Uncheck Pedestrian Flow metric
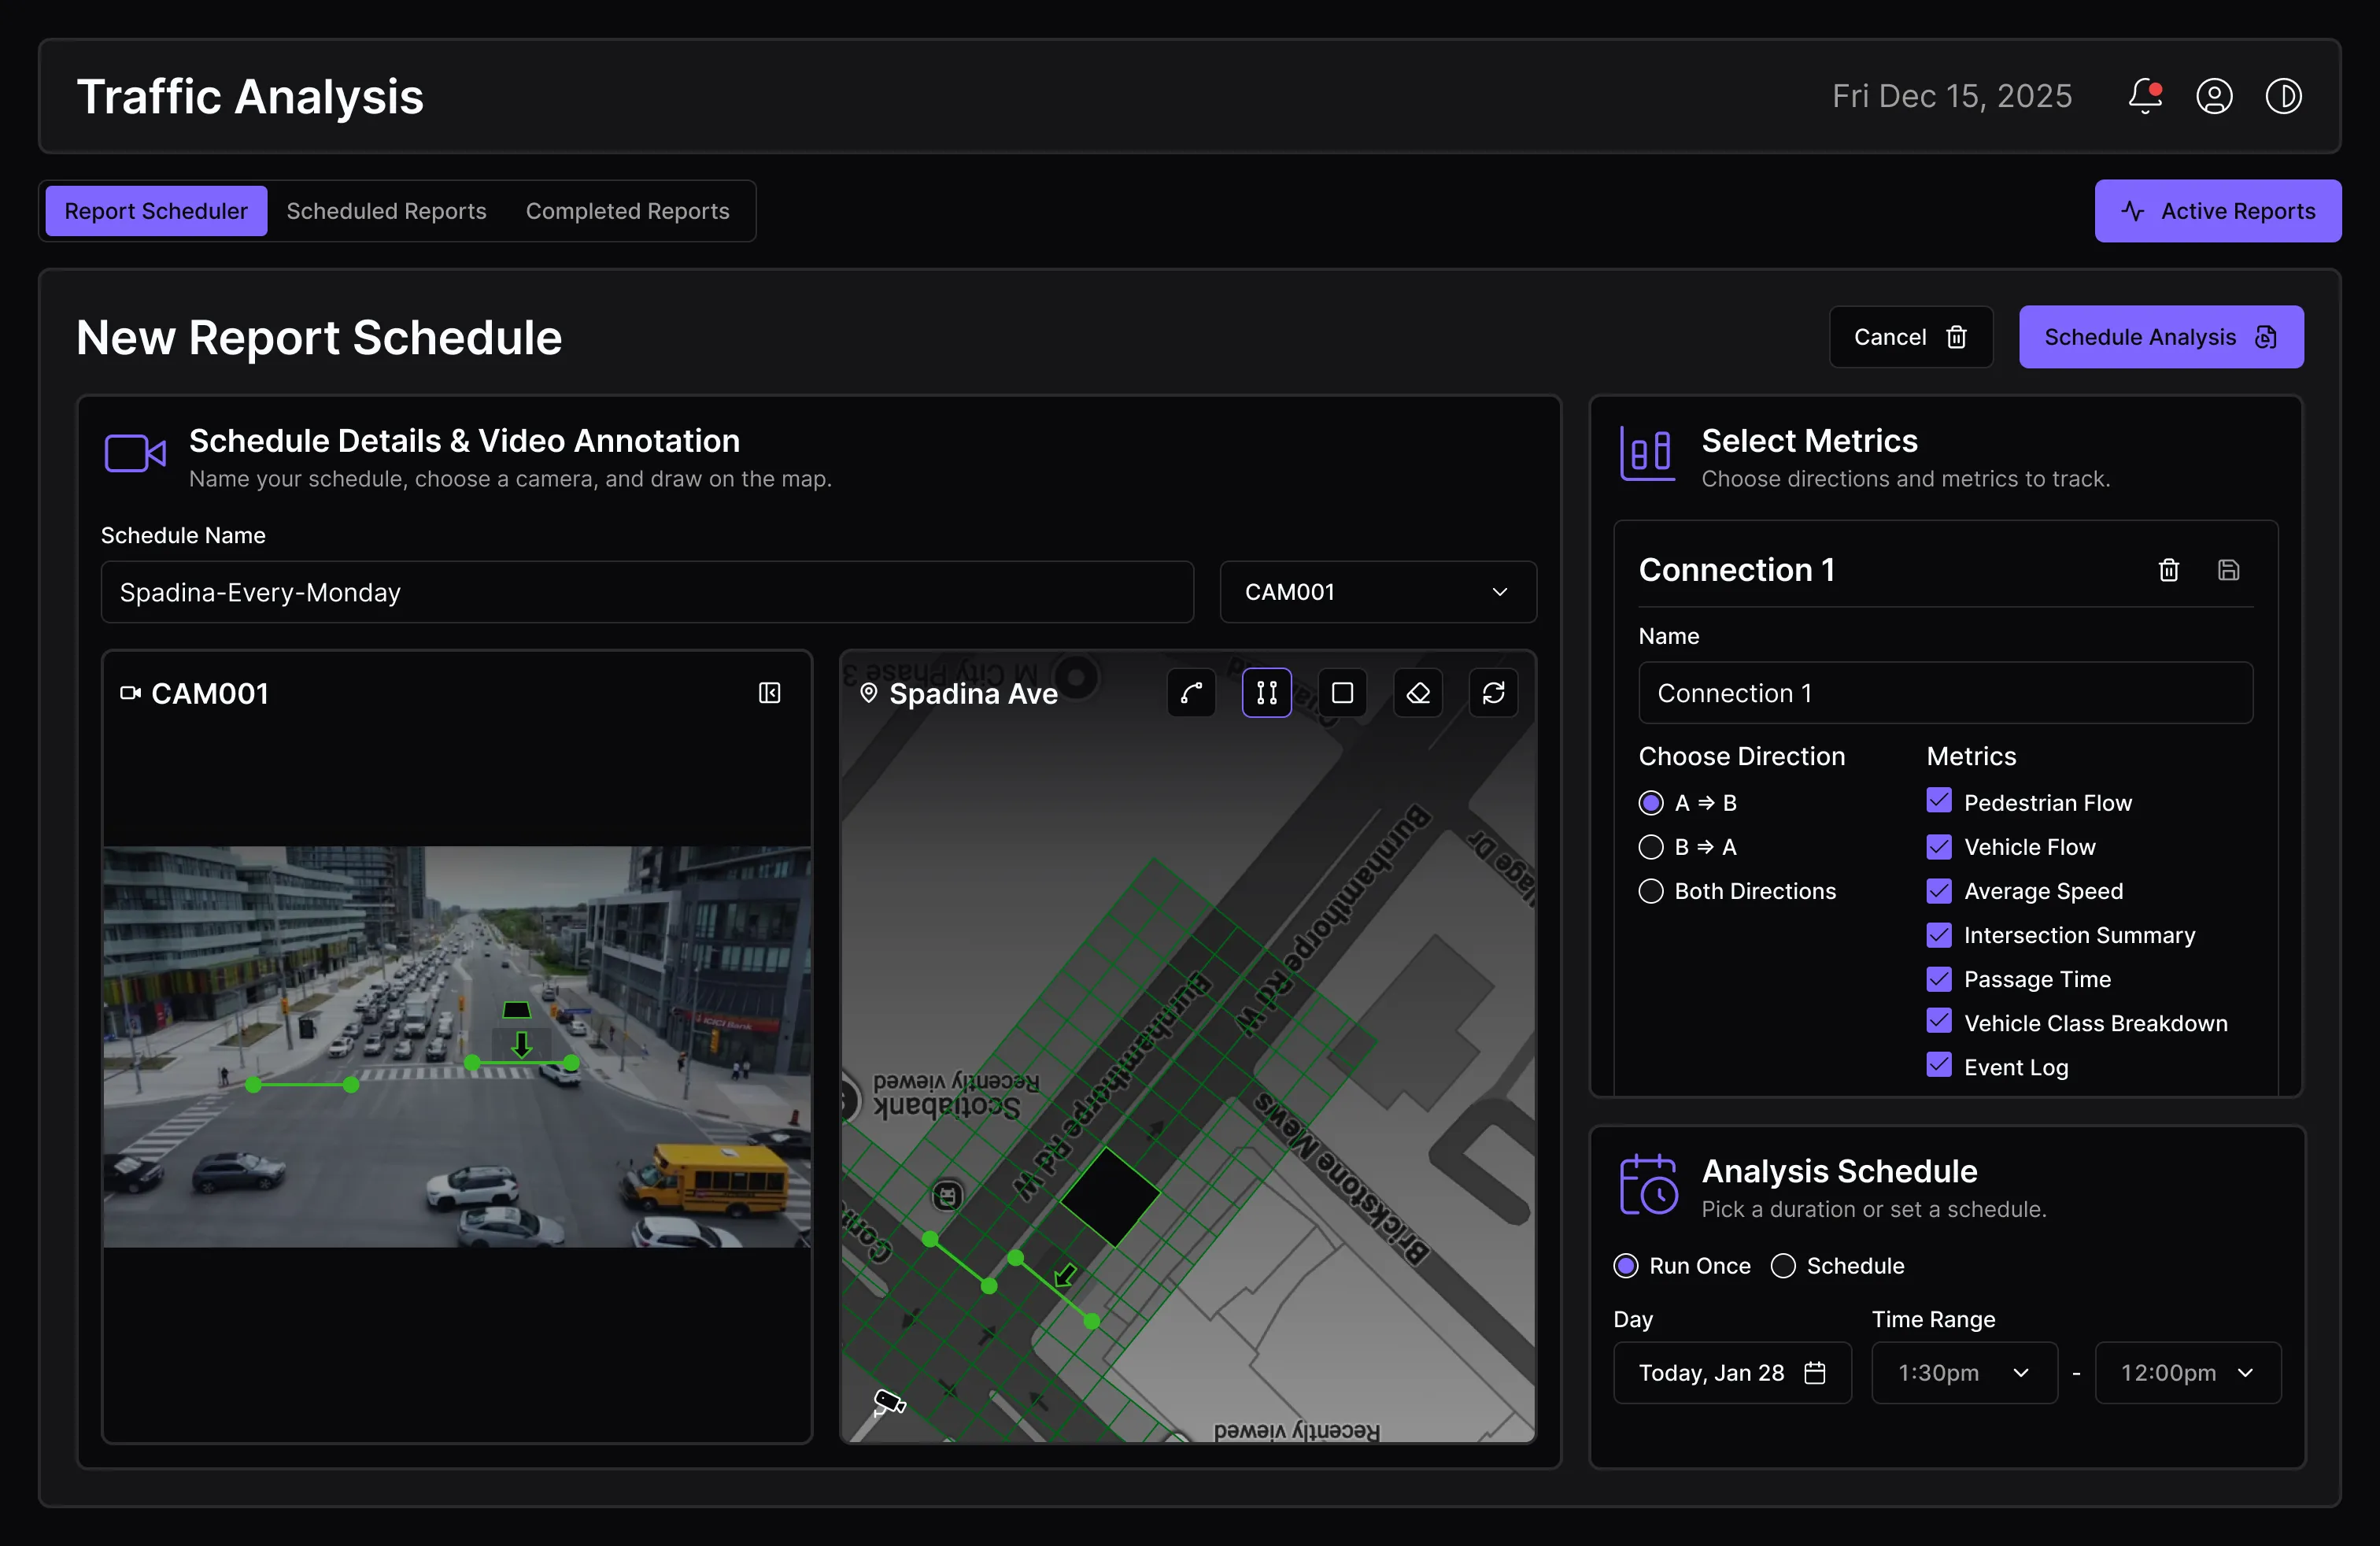This screenshot has width=2380, height=1546. click(x=1938, y=802)
